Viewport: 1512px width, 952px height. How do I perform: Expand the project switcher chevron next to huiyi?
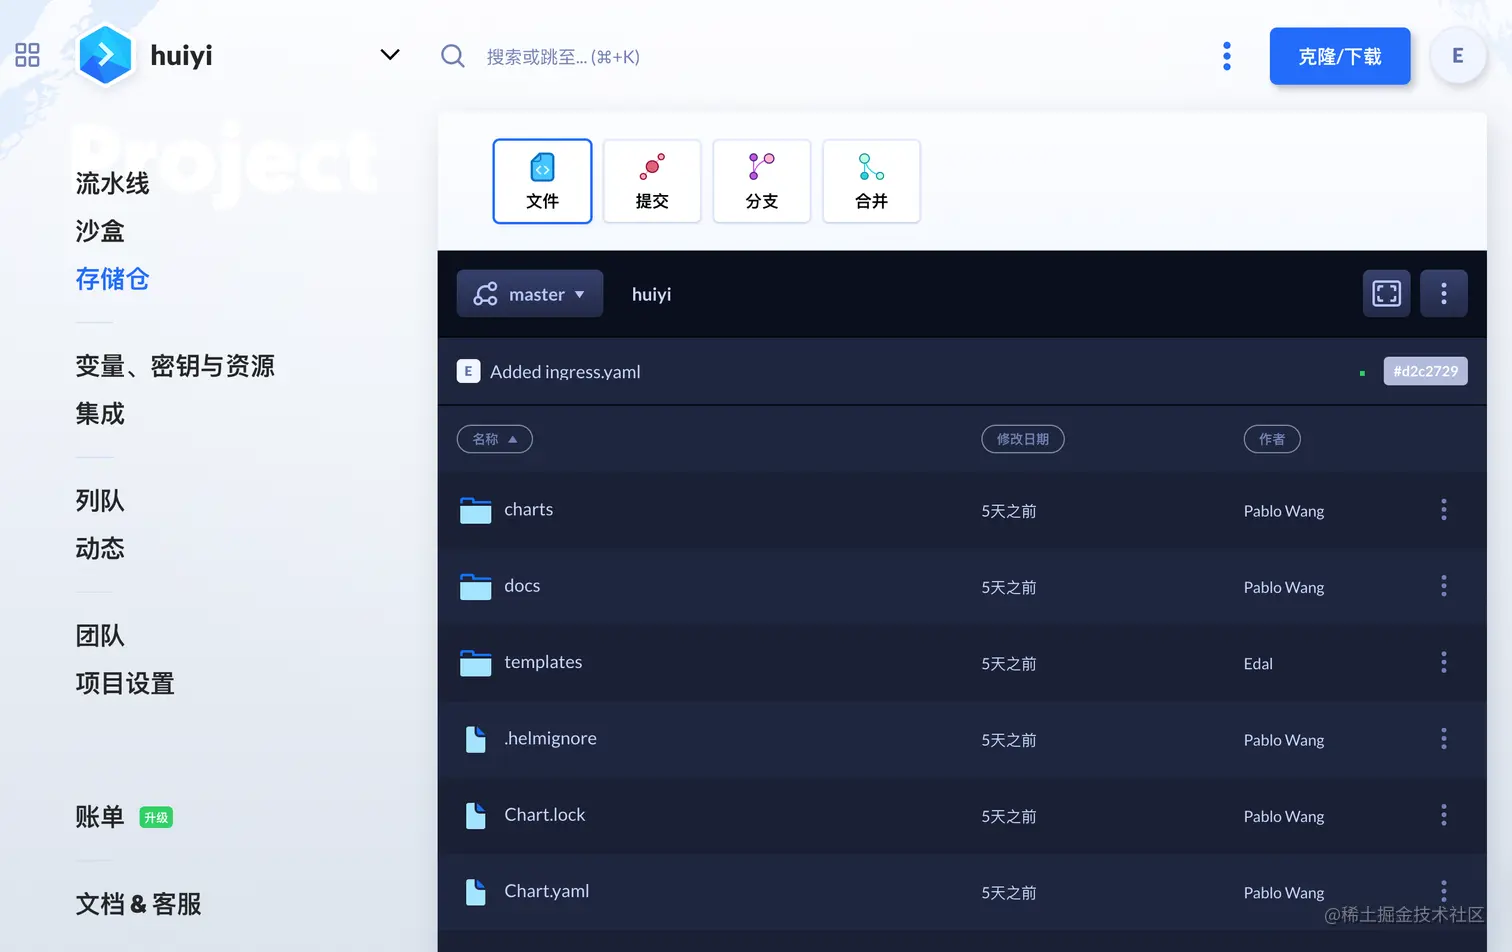[x=389, y=55]
